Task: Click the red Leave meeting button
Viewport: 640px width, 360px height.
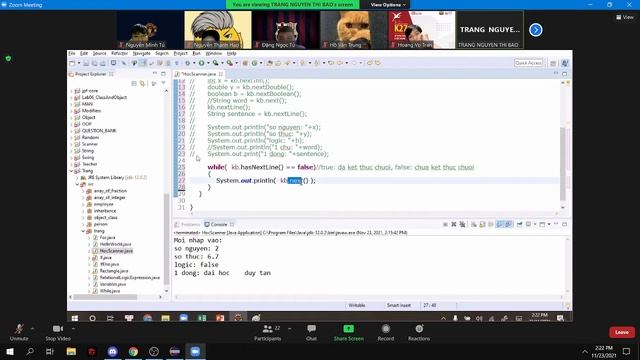Action: coord(622,332)
